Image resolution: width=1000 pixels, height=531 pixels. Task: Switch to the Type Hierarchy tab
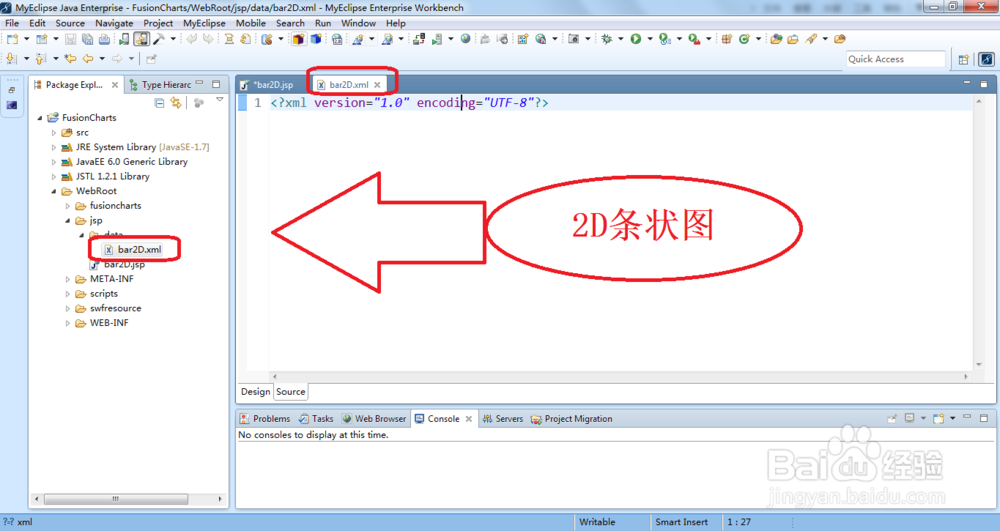[x=159, y=85]
